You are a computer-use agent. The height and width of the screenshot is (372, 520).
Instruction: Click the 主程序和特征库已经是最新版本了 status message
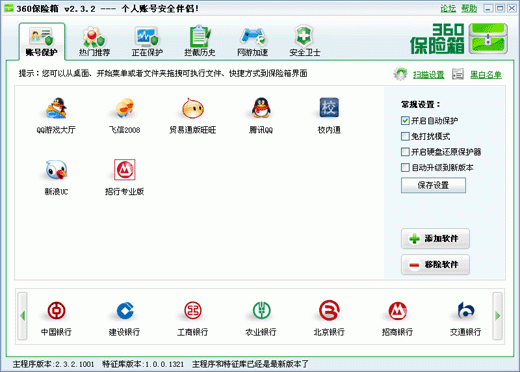(250, 364)
